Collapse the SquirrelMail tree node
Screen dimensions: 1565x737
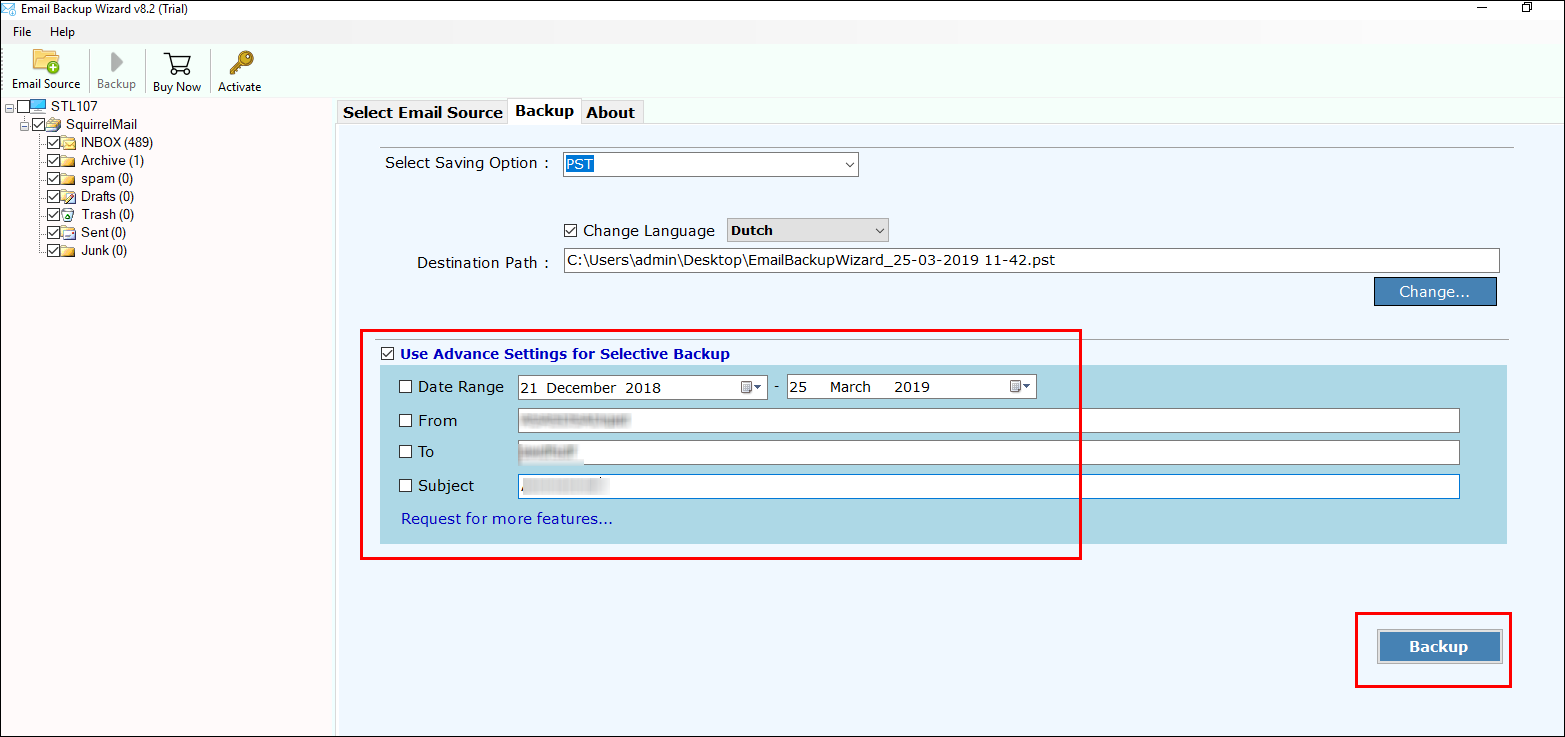point(25,125)
